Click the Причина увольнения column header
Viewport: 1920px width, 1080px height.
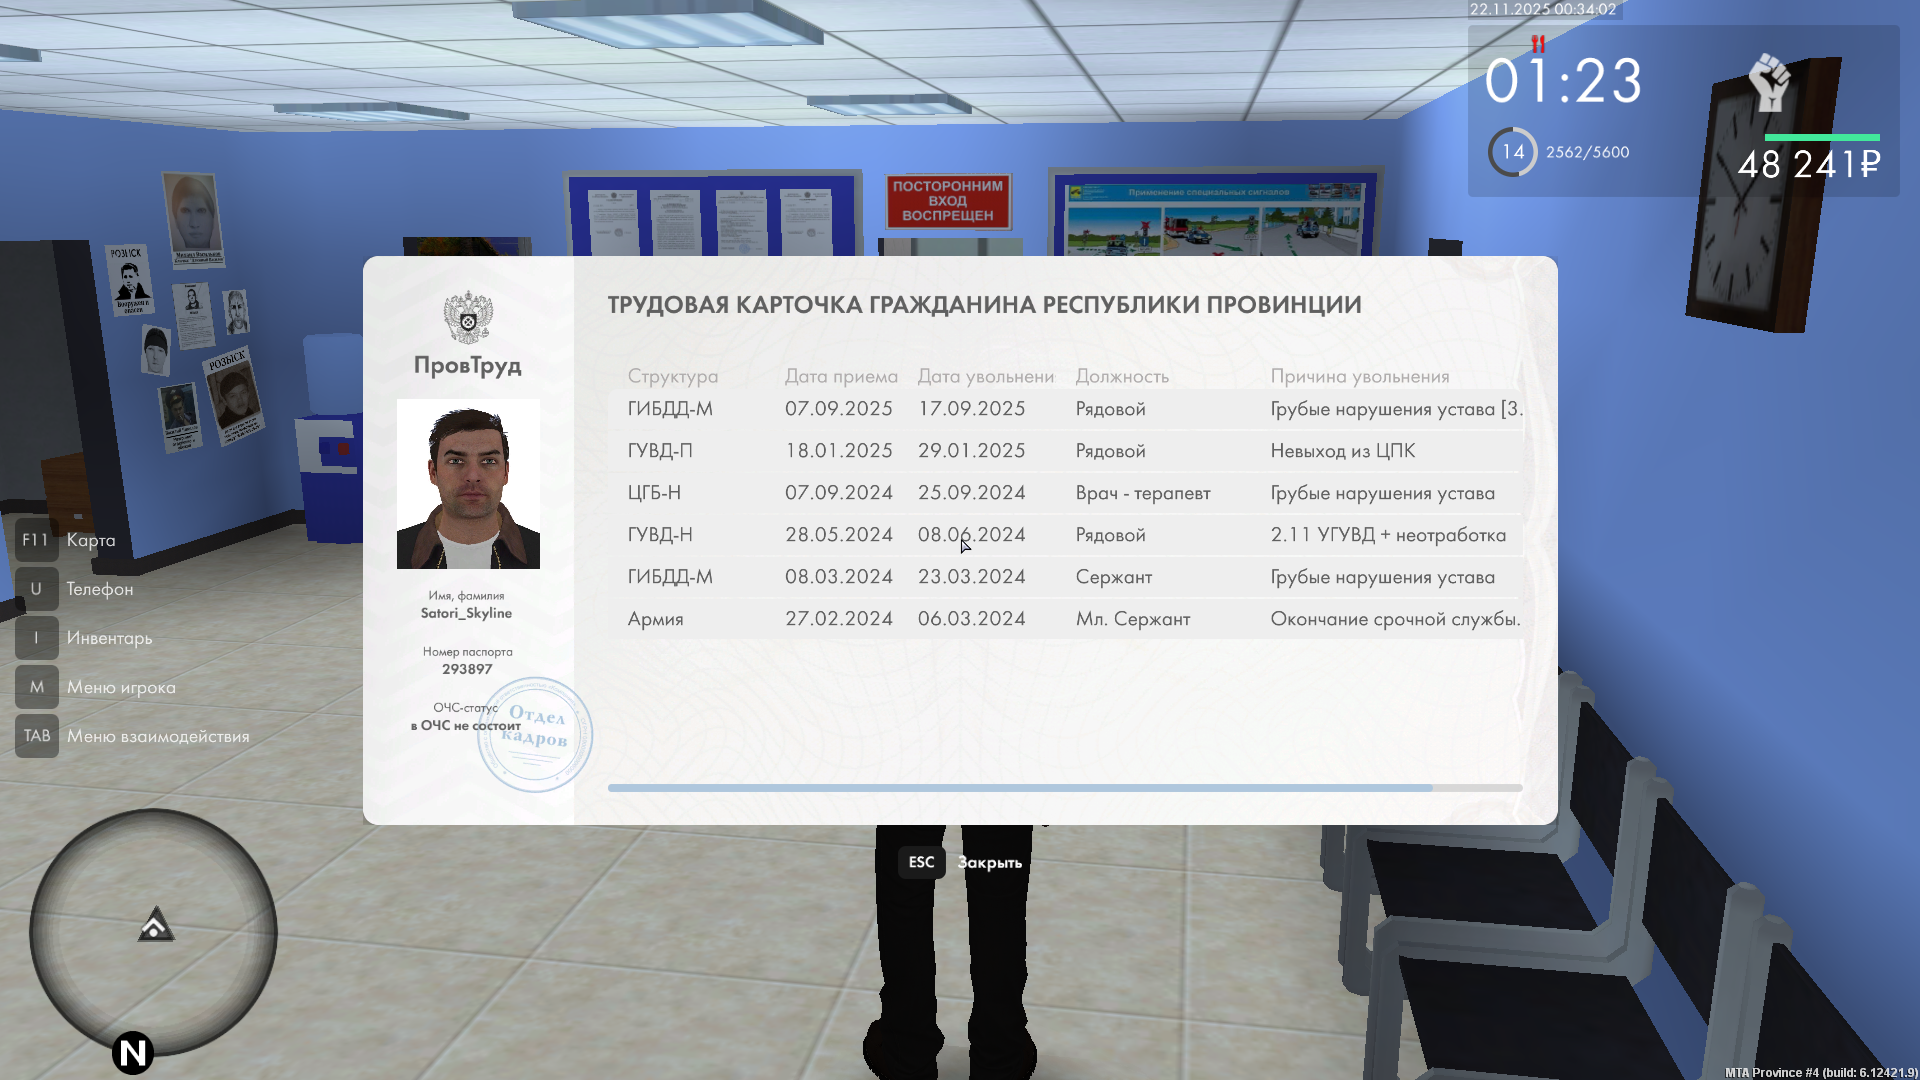tap(1359, 376)
